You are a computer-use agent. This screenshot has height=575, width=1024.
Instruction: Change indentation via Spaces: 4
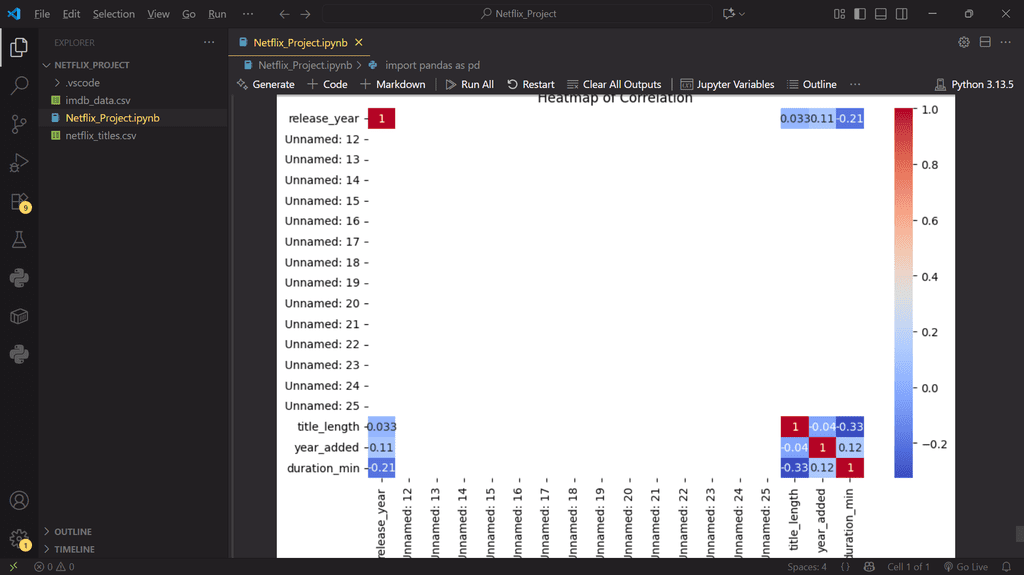(x=807, y=567)
